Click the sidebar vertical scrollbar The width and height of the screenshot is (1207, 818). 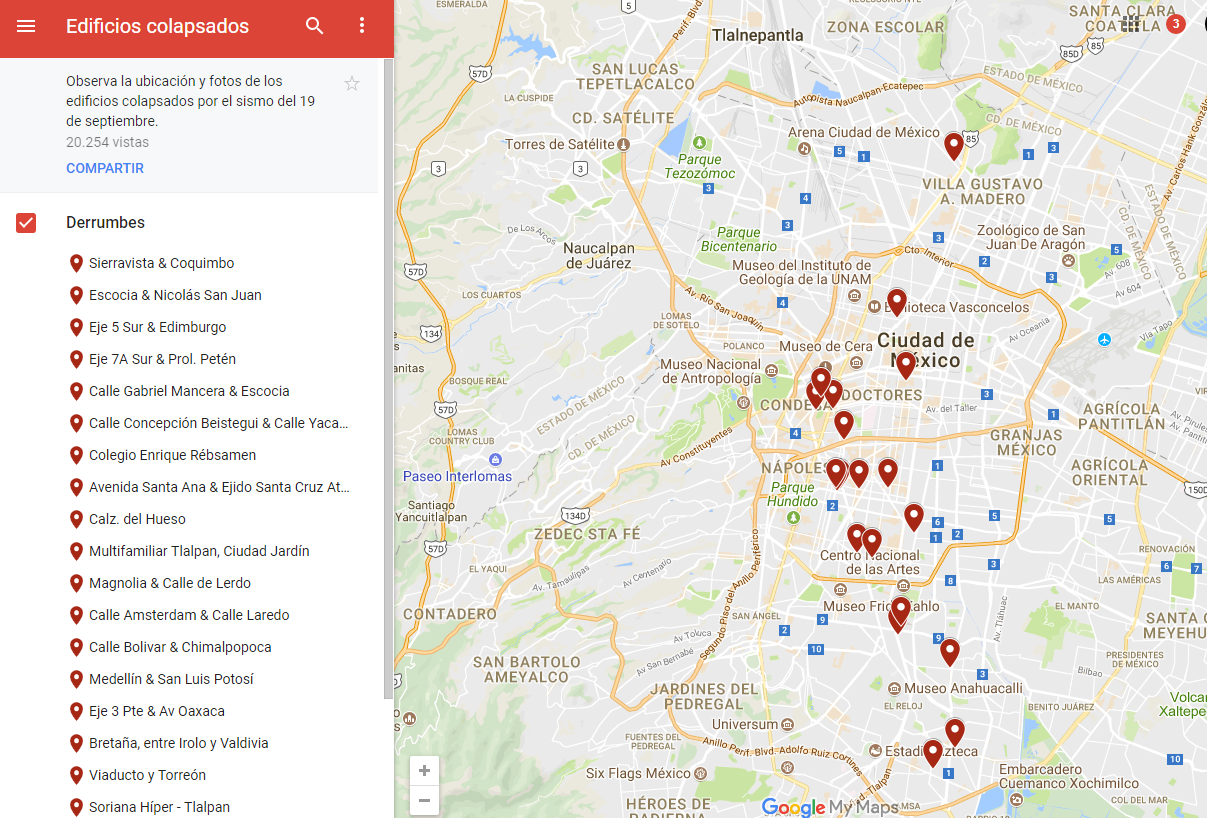(388, 400)
